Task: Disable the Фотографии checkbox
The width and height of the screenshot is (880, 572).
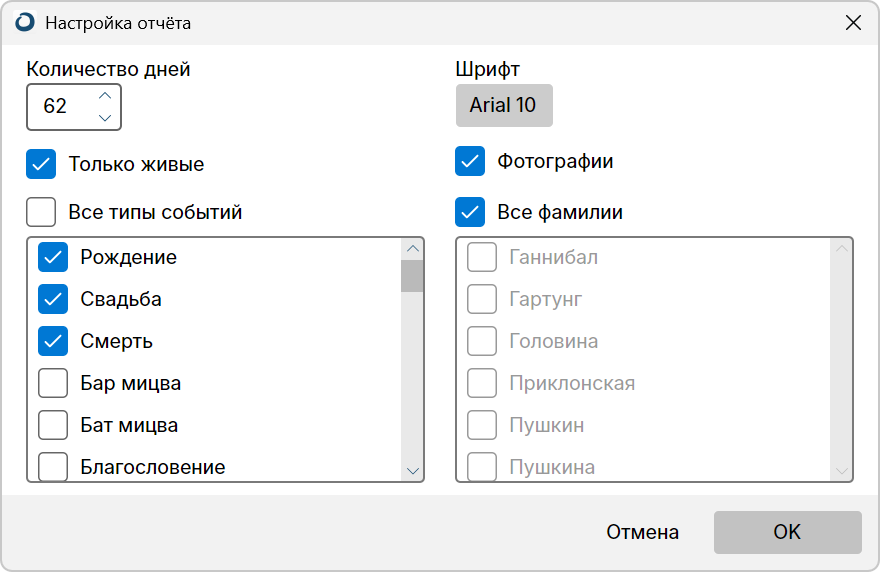Action: pos(470,161)
